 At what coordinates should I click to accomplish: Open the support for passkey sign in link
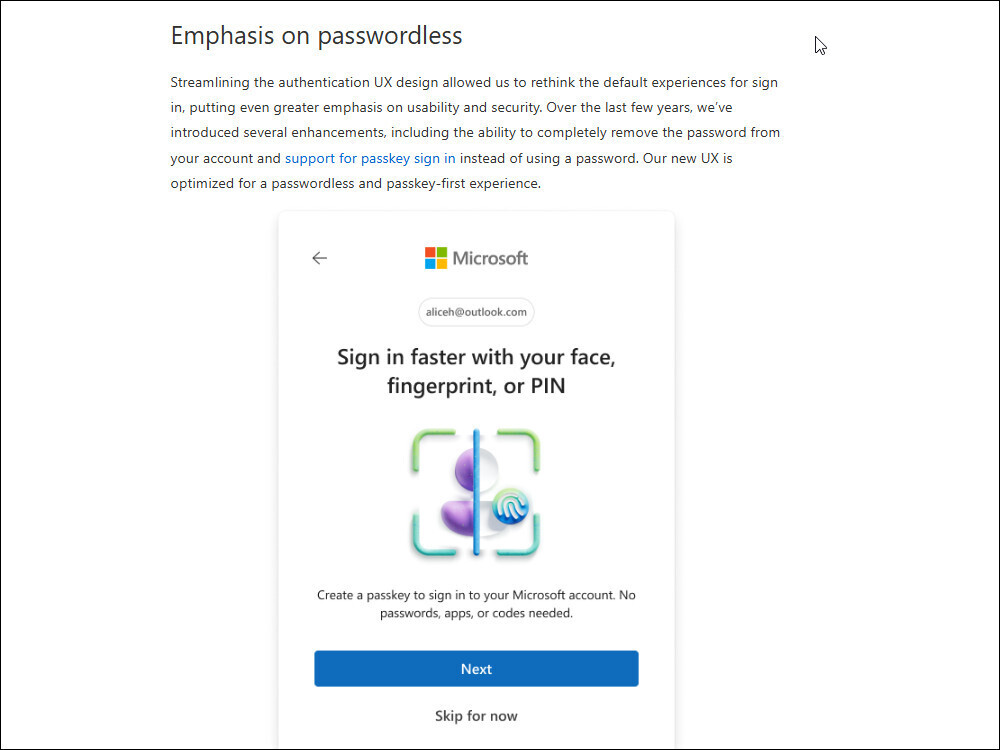[x=370, y=158]
